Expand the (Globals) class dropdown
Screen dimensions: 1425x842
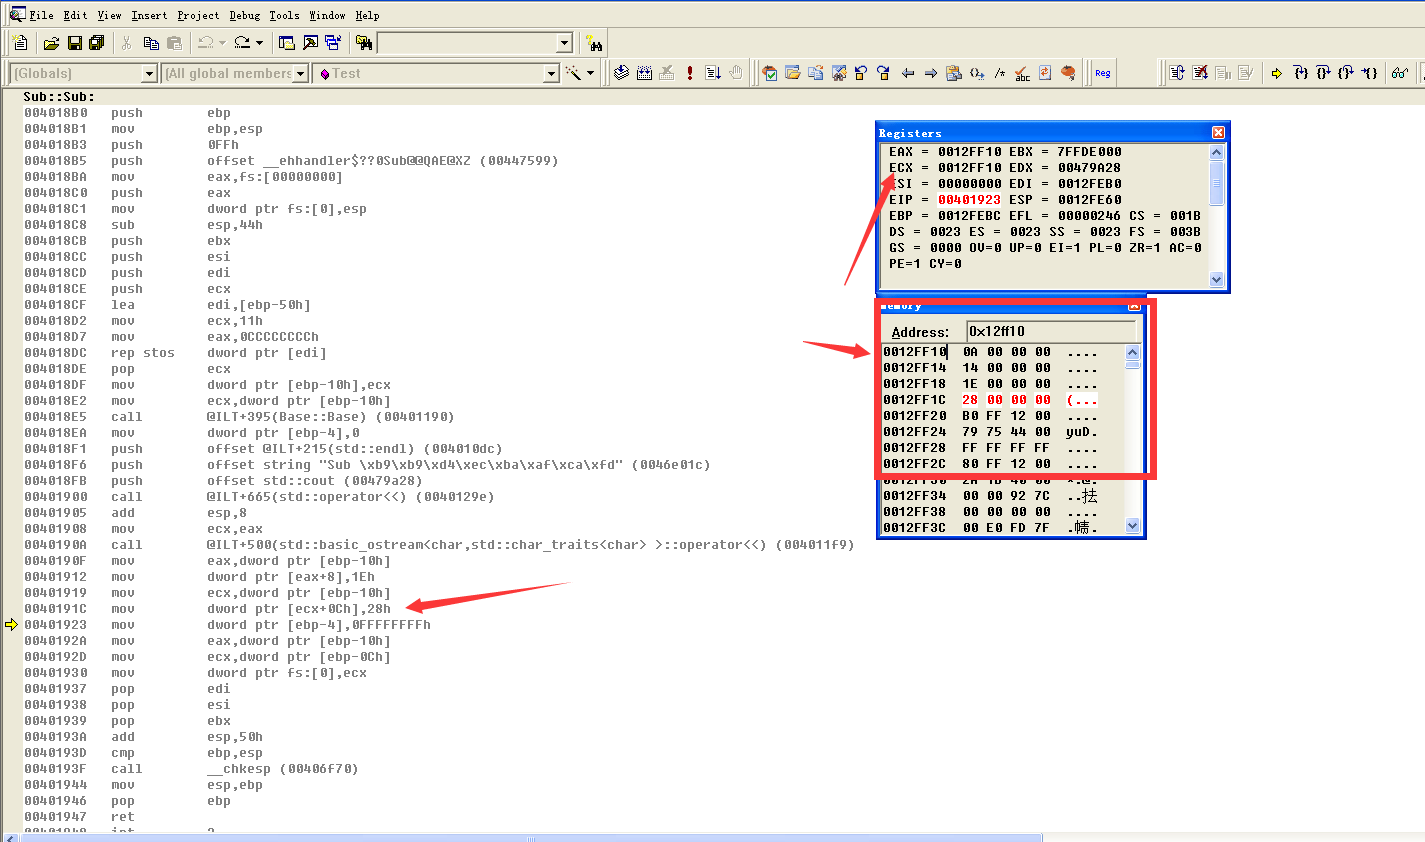tap(149, 73)
